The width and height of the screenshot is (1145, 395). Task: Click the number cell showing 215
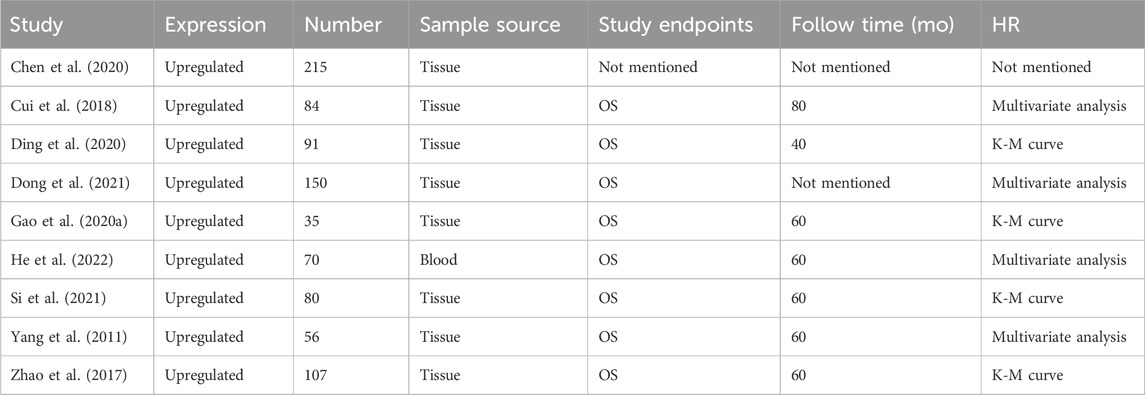(315, 67)
